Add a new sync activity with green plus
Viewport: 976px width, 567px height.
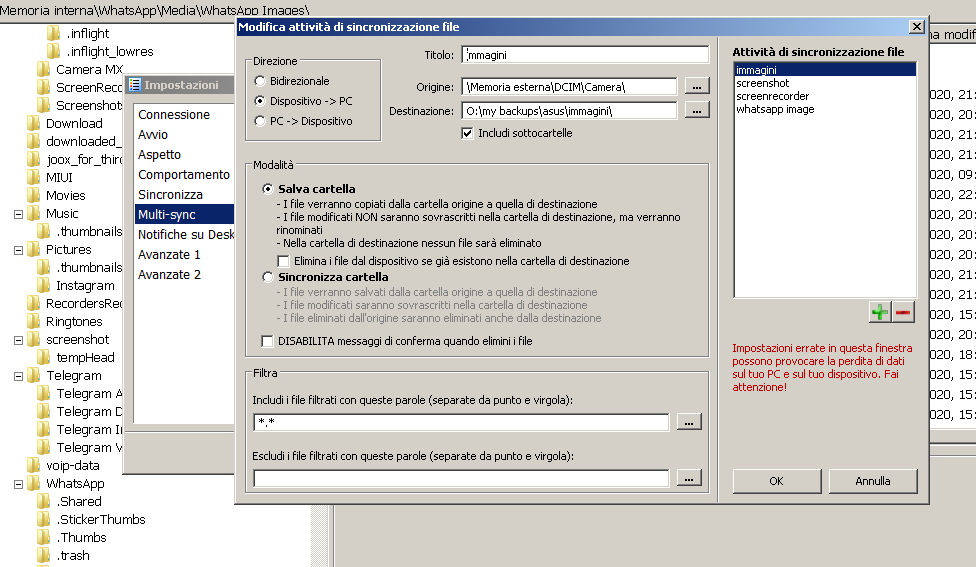pos(880,312)
